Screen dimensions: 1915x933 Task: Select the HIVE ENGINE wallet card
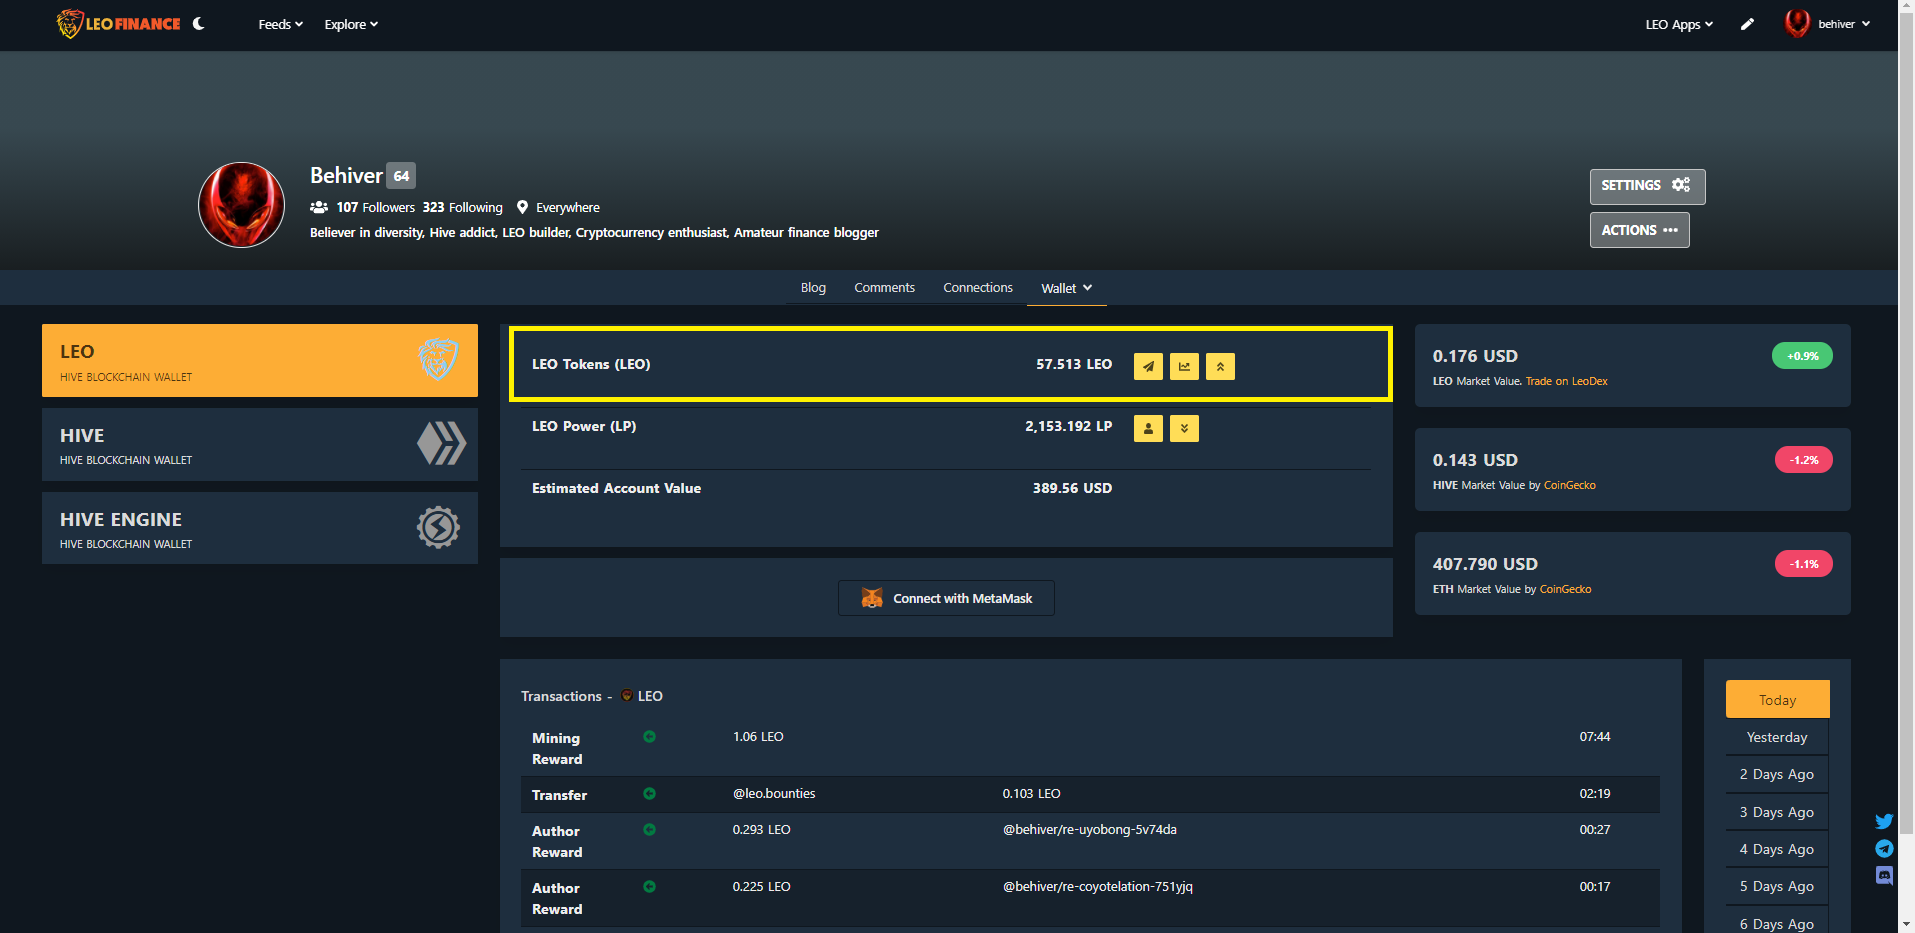pyautogui.click(x=260, y=528)
